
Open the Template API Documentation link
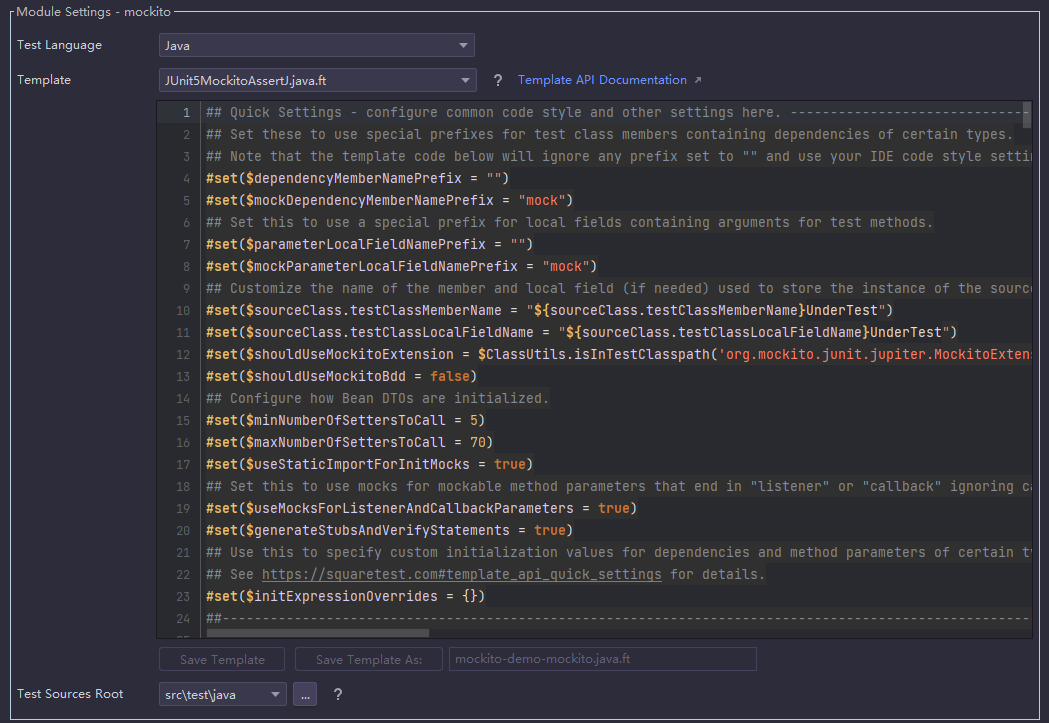click(602, 80)
